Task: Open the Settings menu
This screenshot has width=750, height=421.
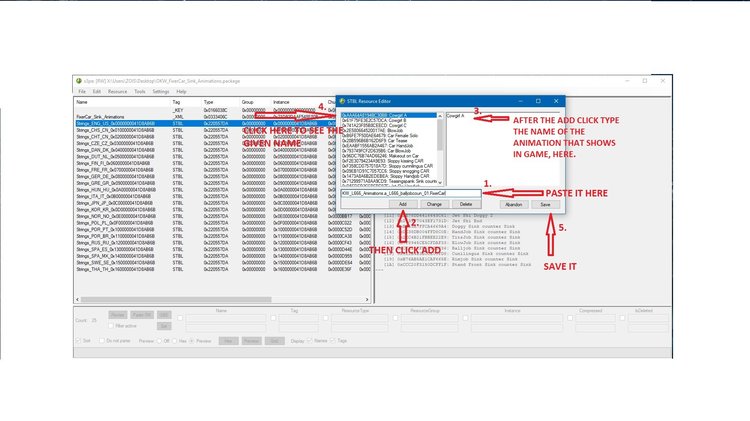Action: (x=161, y=91)
